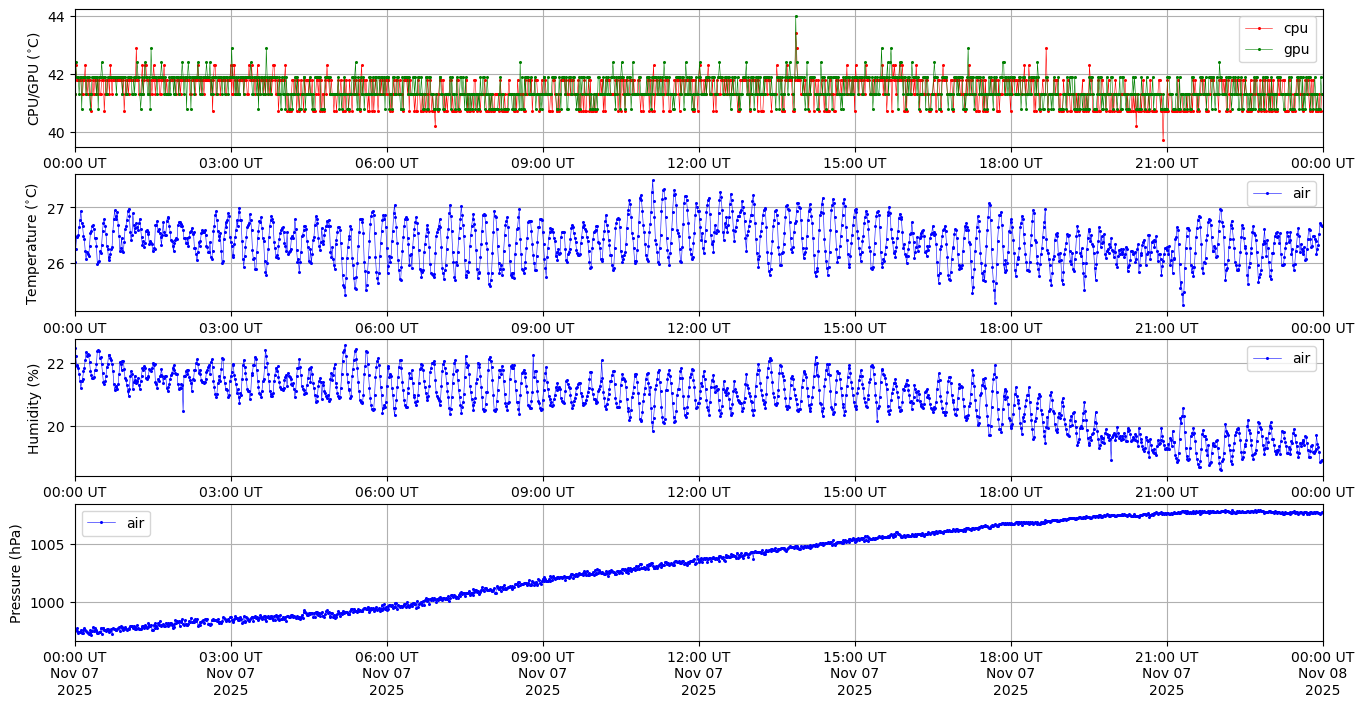Select the red cpu line sample in legend
Screen dimensions: 1364x707
point(1259,29)
